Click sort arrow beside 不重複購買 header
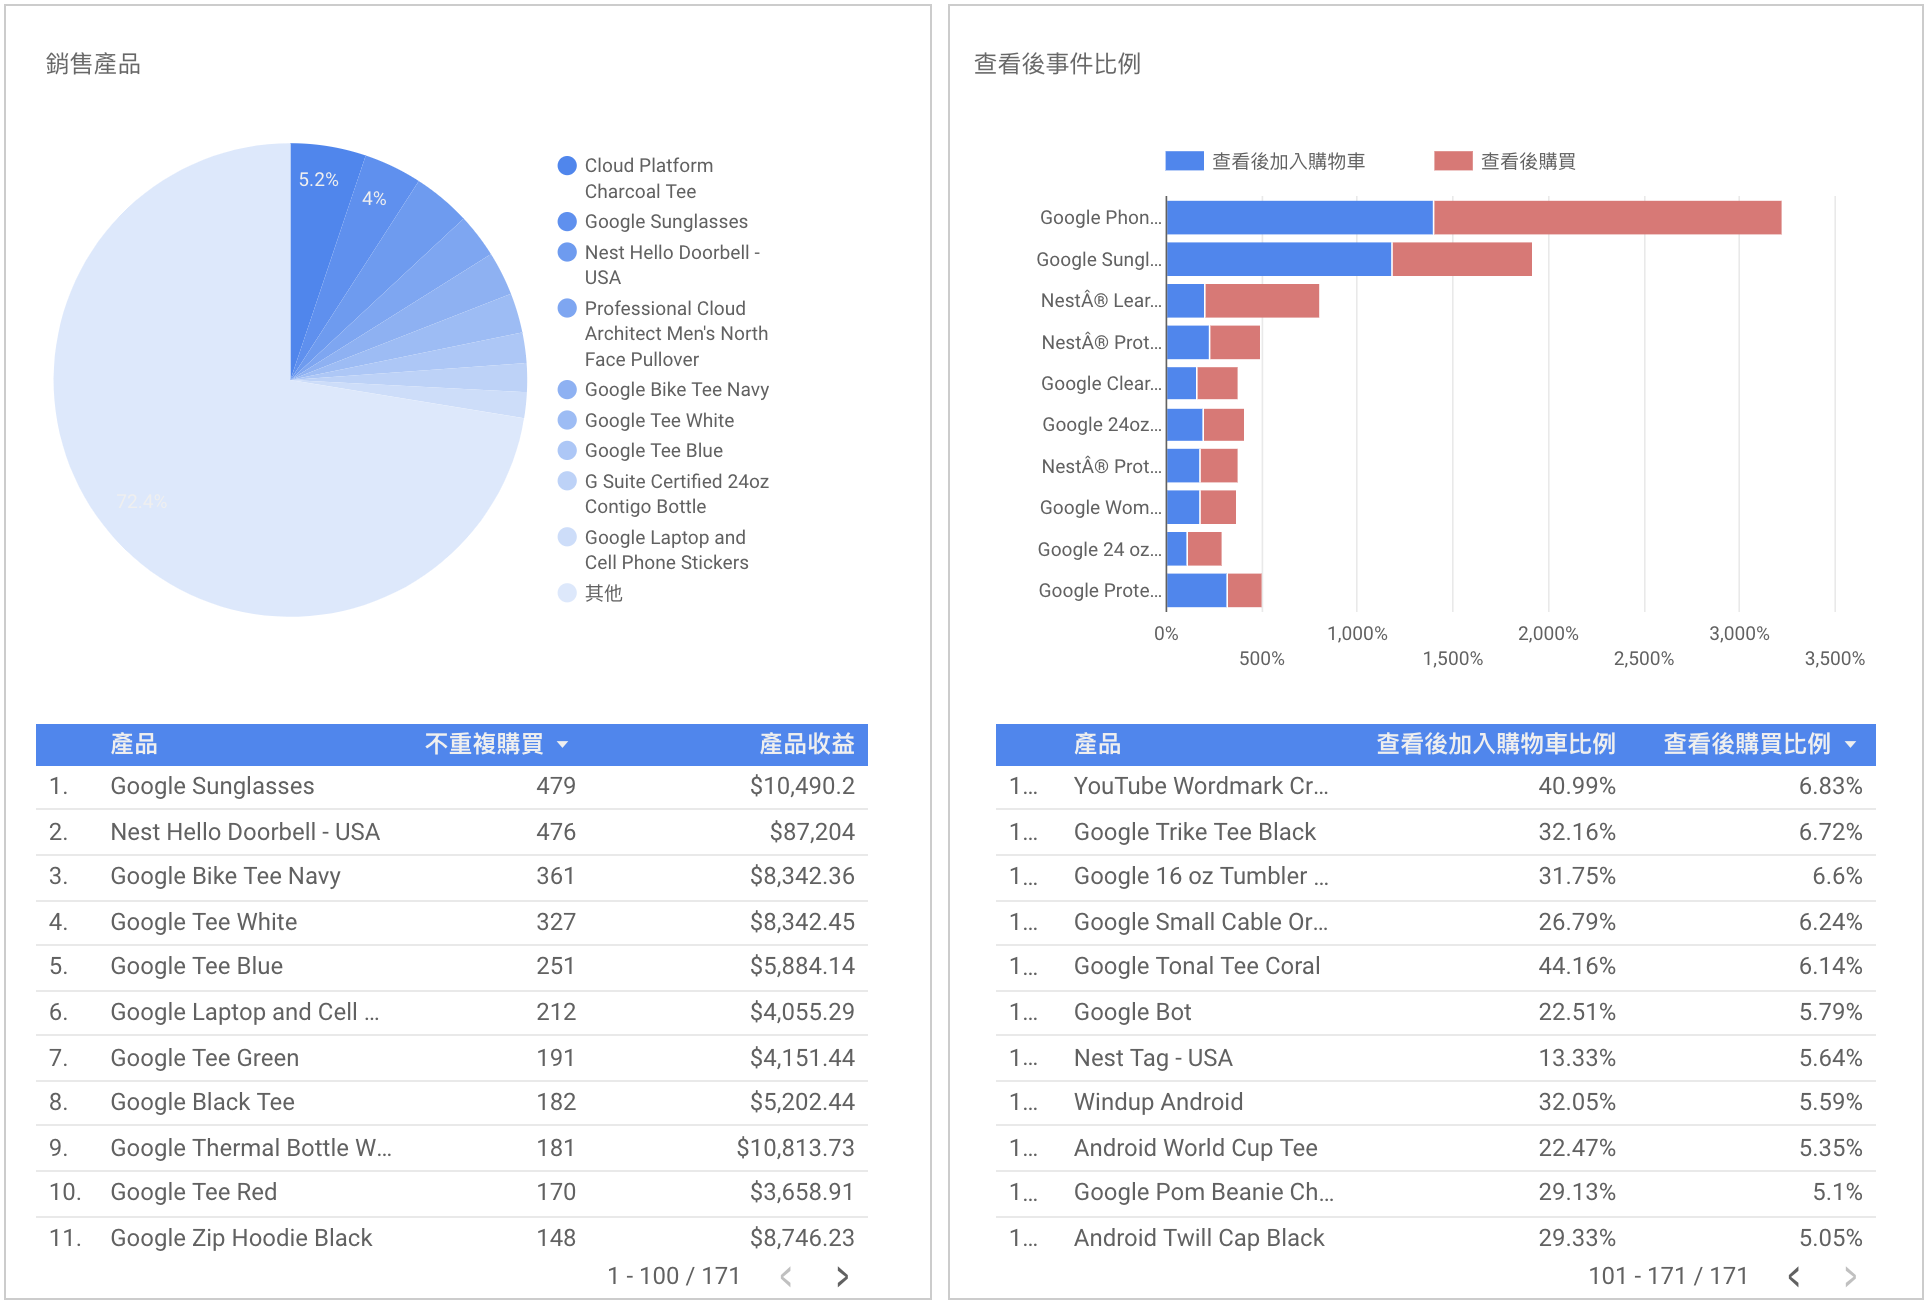 point(562,744)
